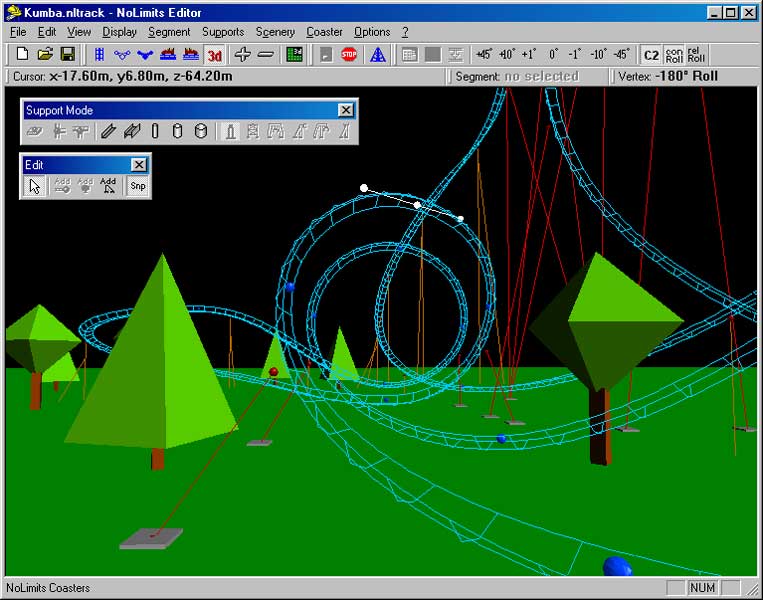The height and width of the screenshot is (600, 763).
Task: Toggle the Snp snap button
Action: 138,186
